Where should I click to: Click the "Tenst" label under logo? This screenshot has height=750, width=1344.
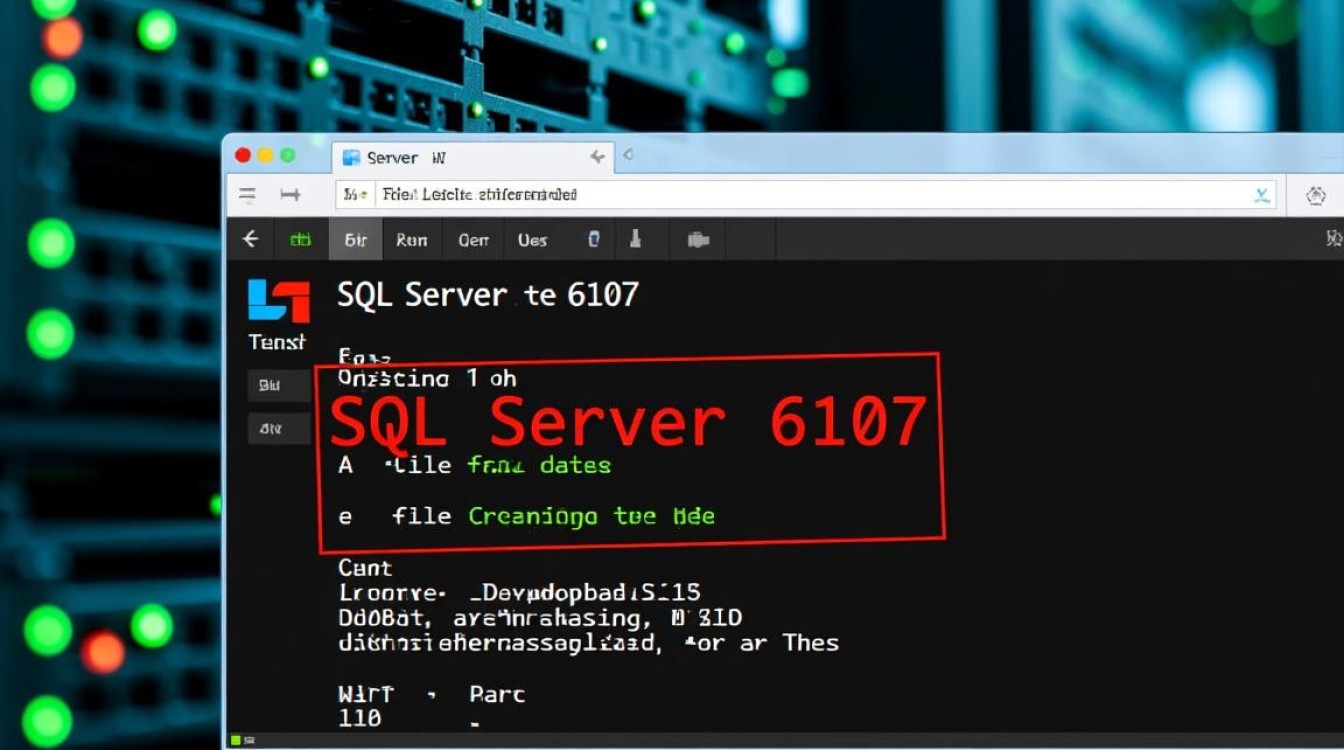[x=276, y=342]
